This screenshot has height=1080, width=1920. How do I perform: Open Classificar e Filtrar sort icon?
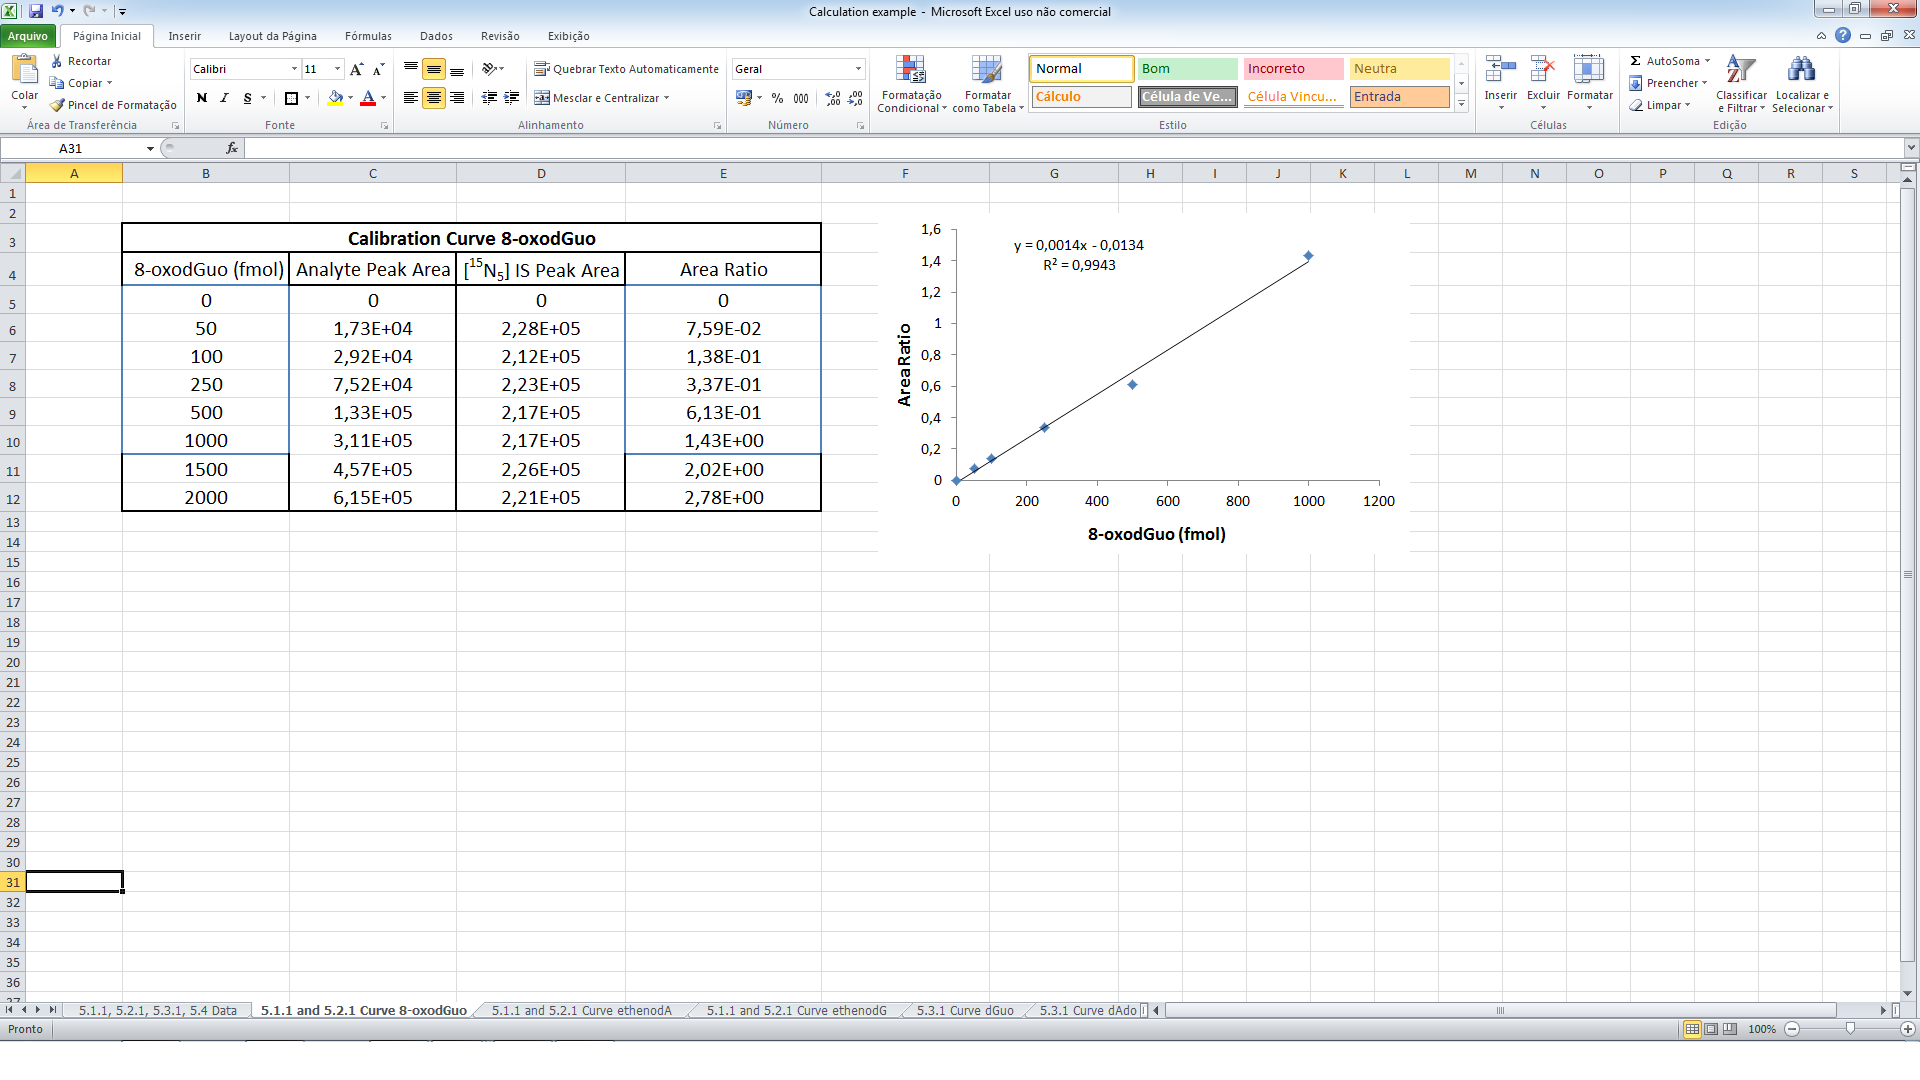click(x=1741, y=70)
